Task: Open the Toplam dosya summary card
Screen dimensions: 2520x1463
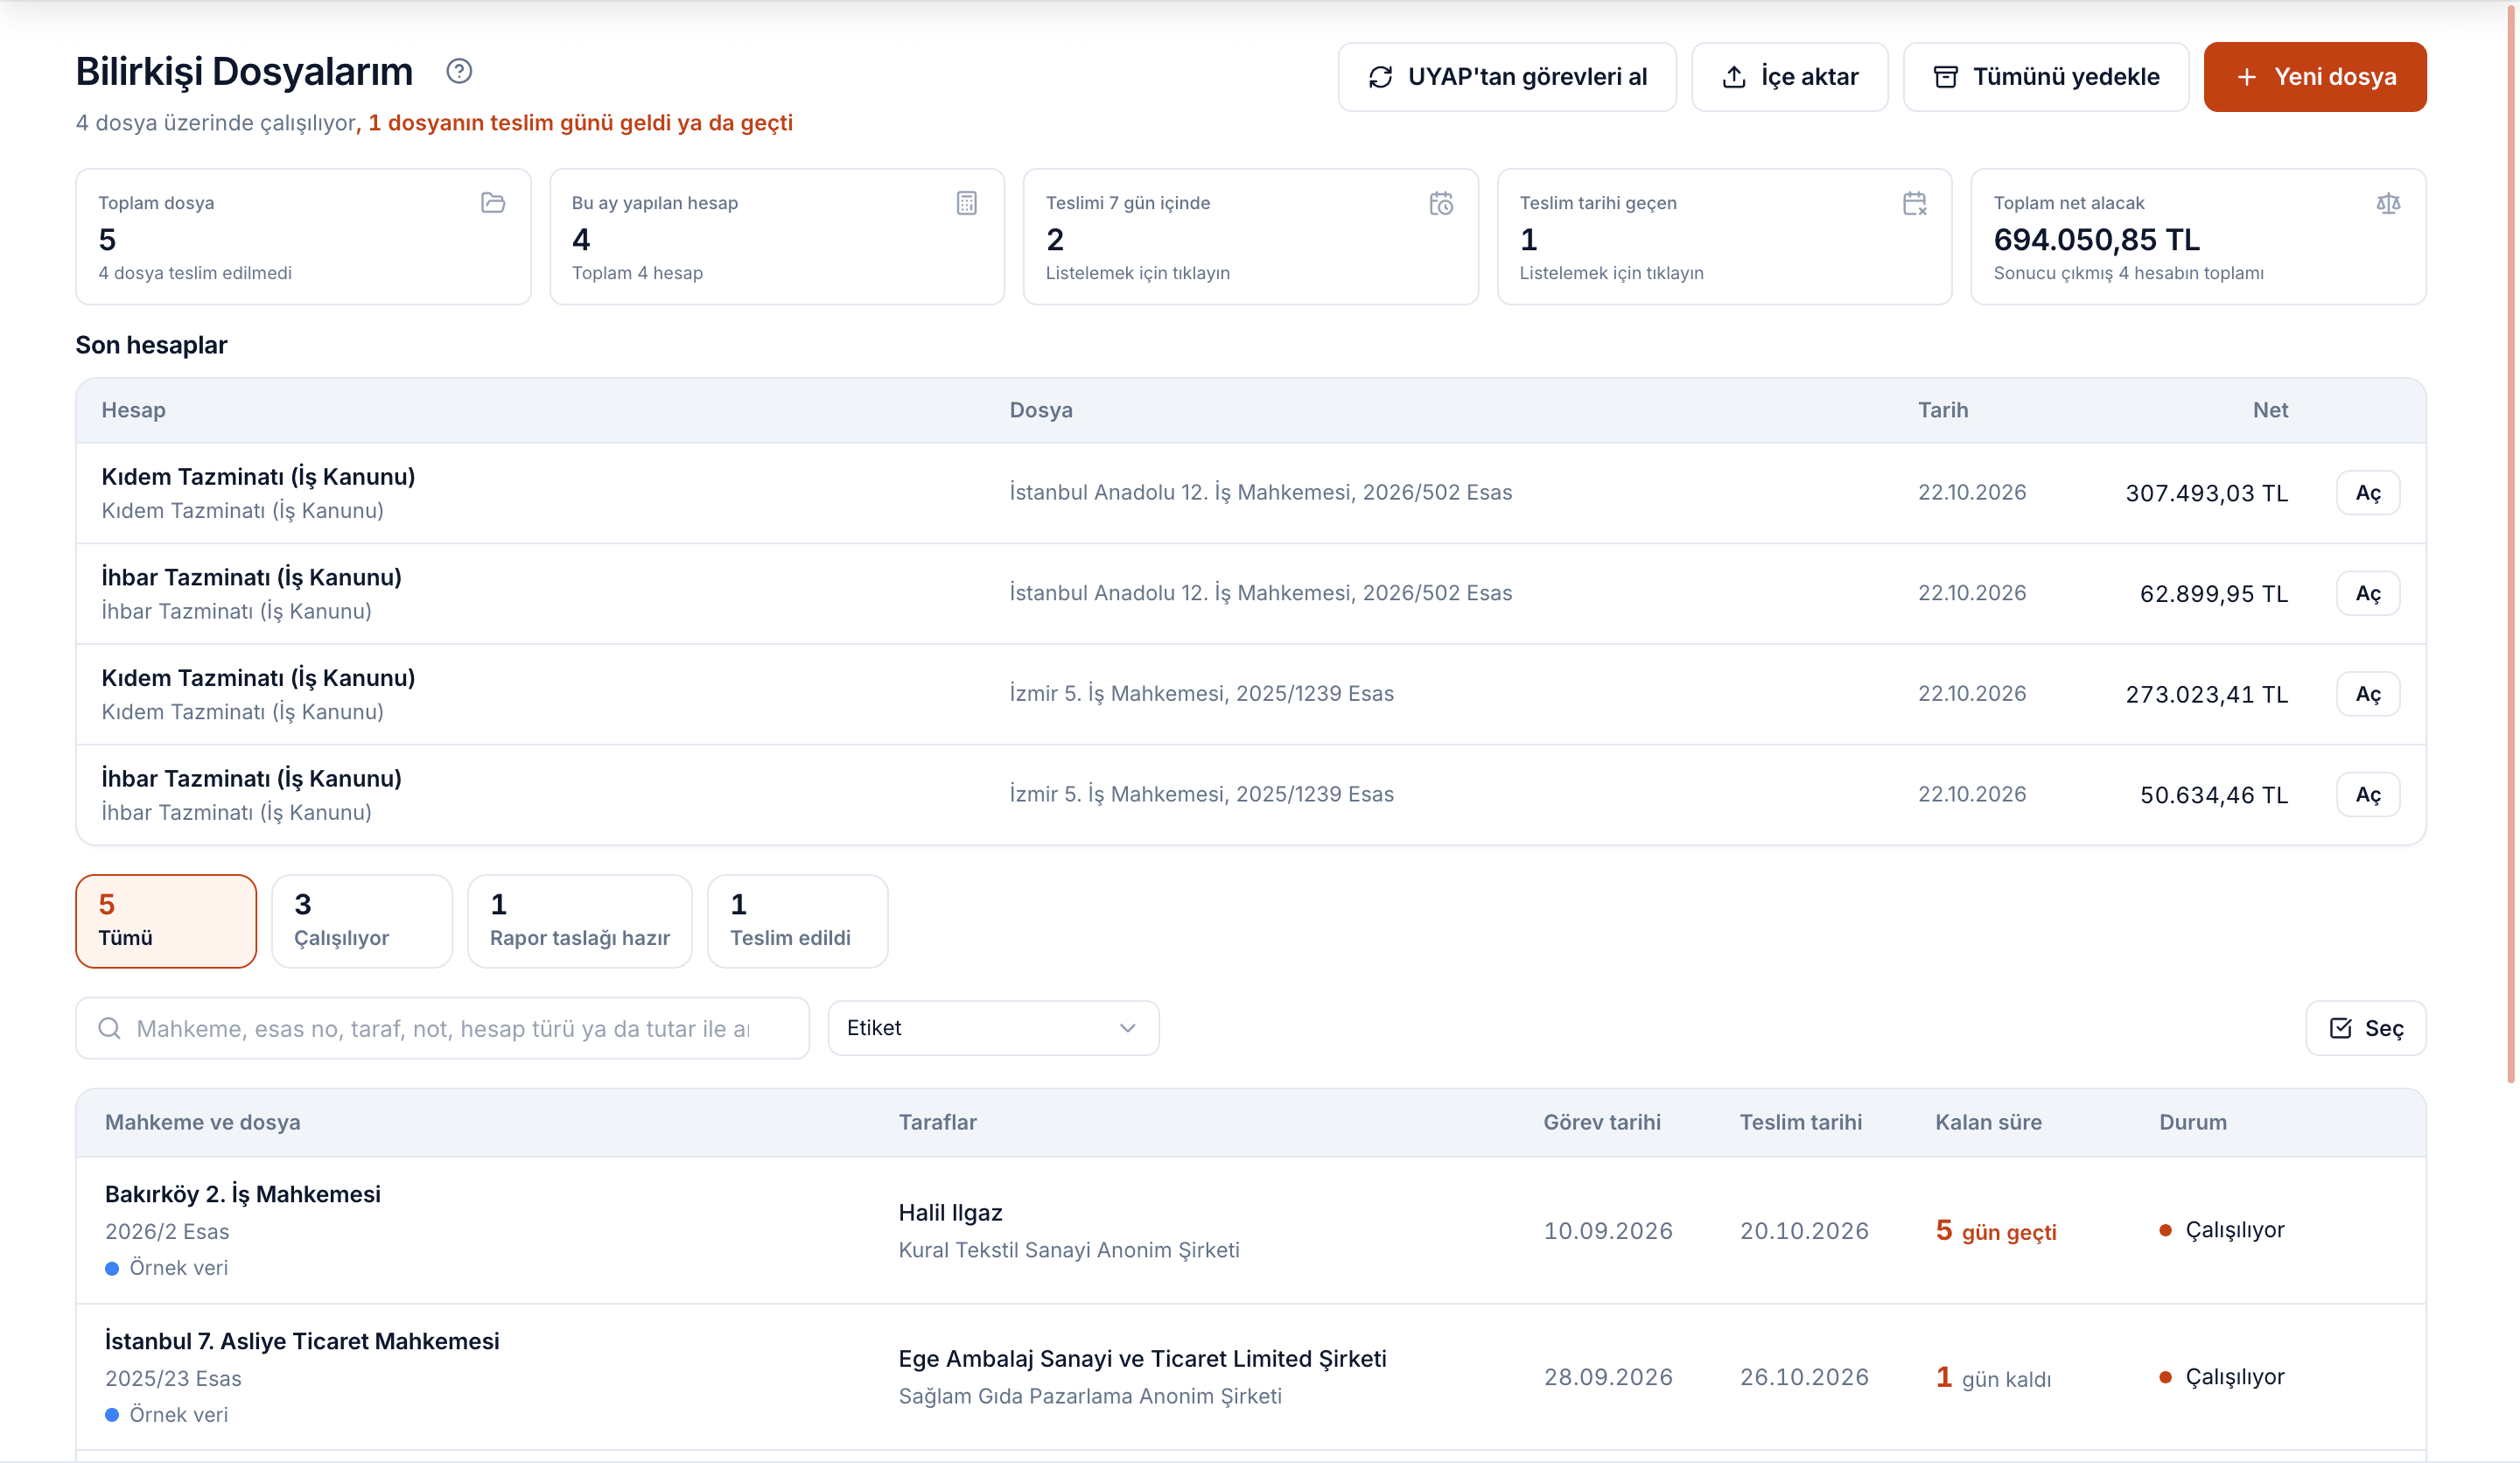Action: pos(303,237)
